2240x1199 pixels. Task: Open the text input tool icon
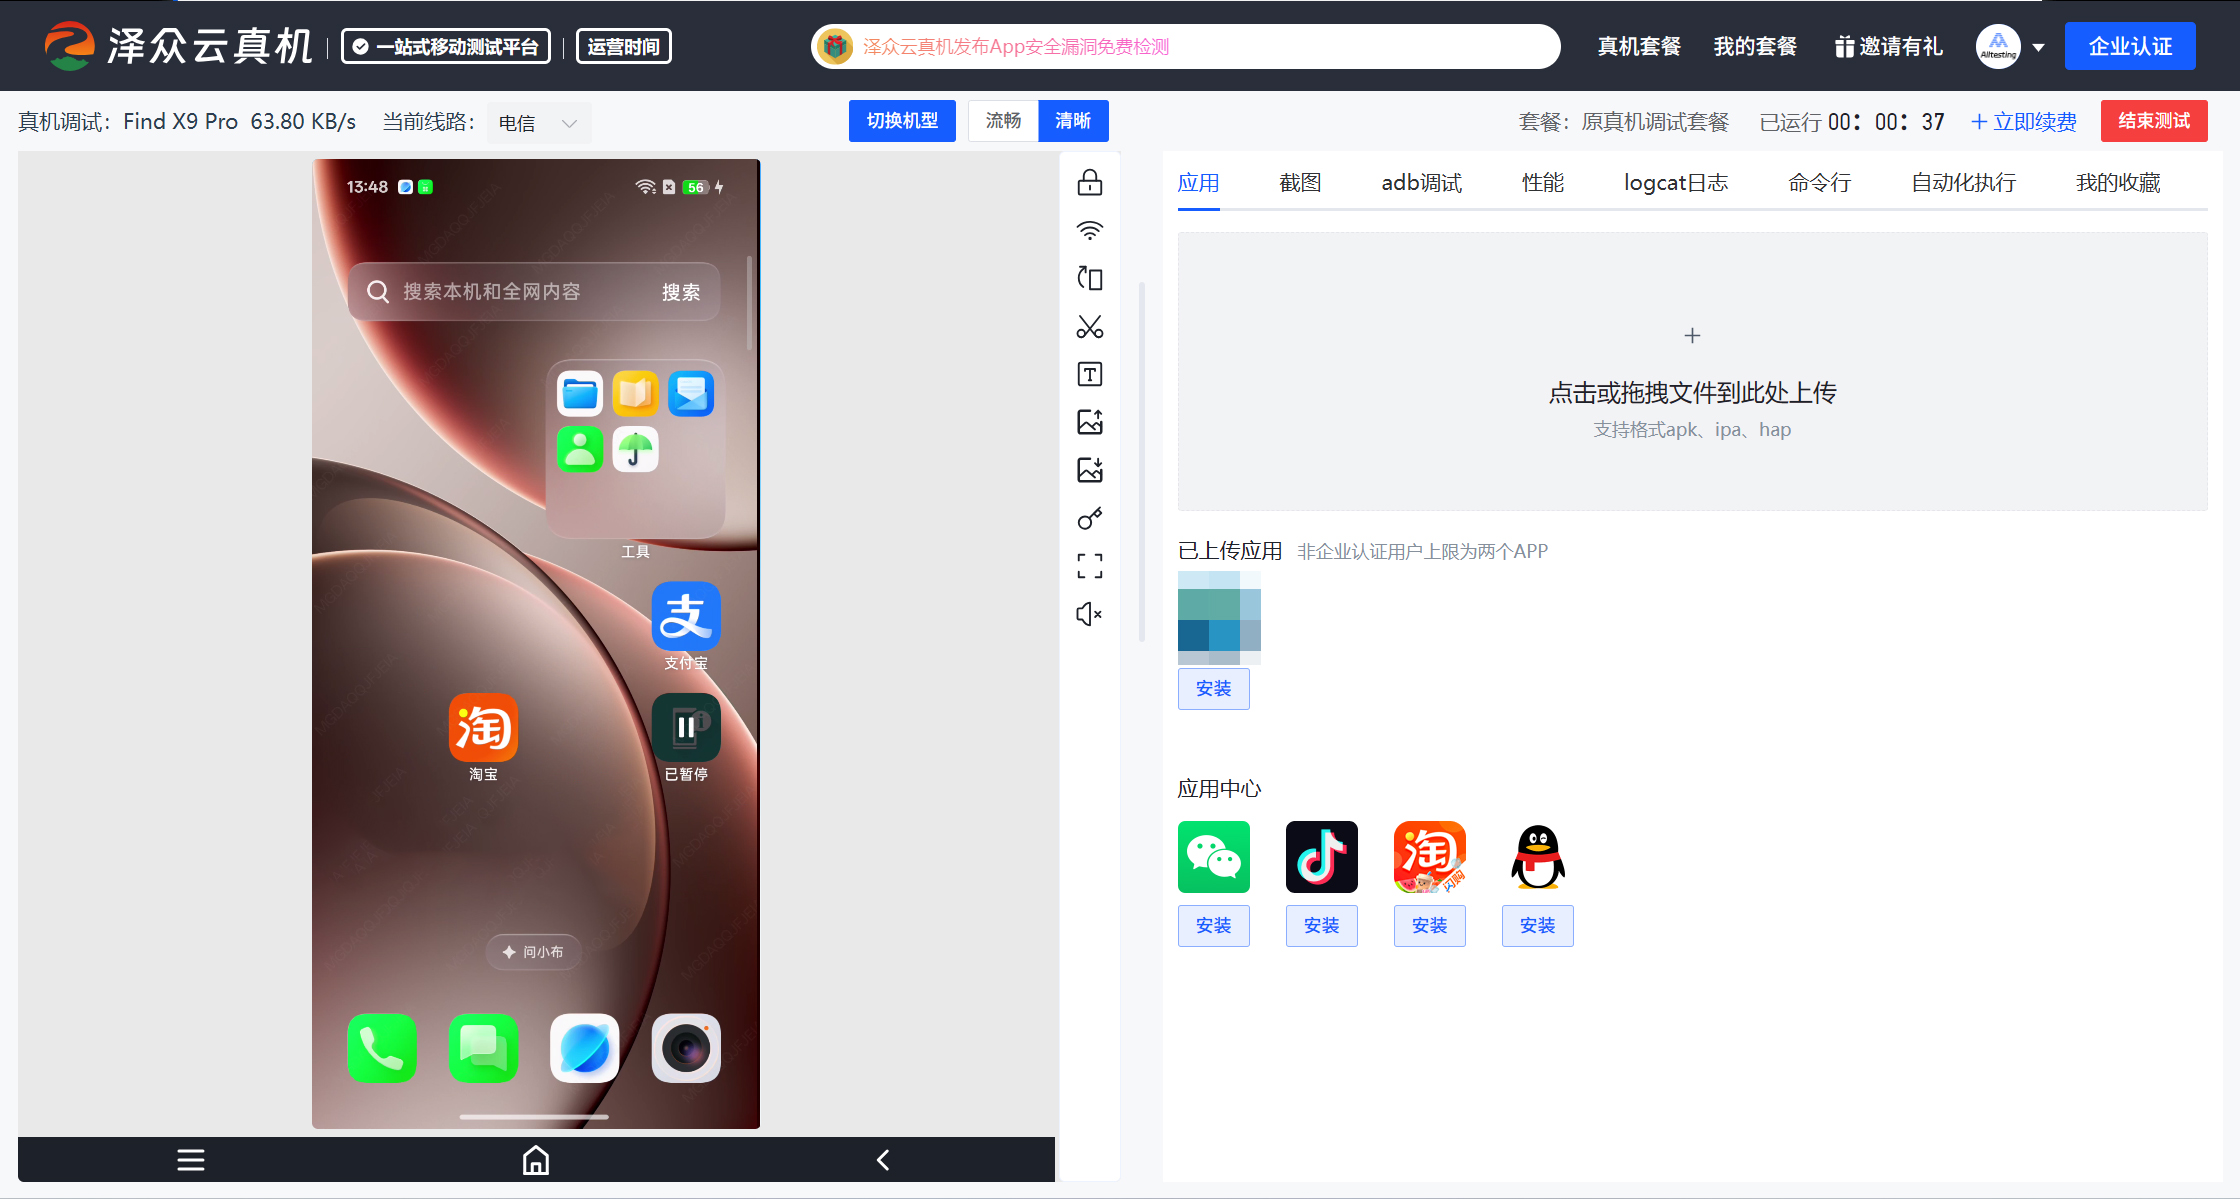pos(1090,375)
